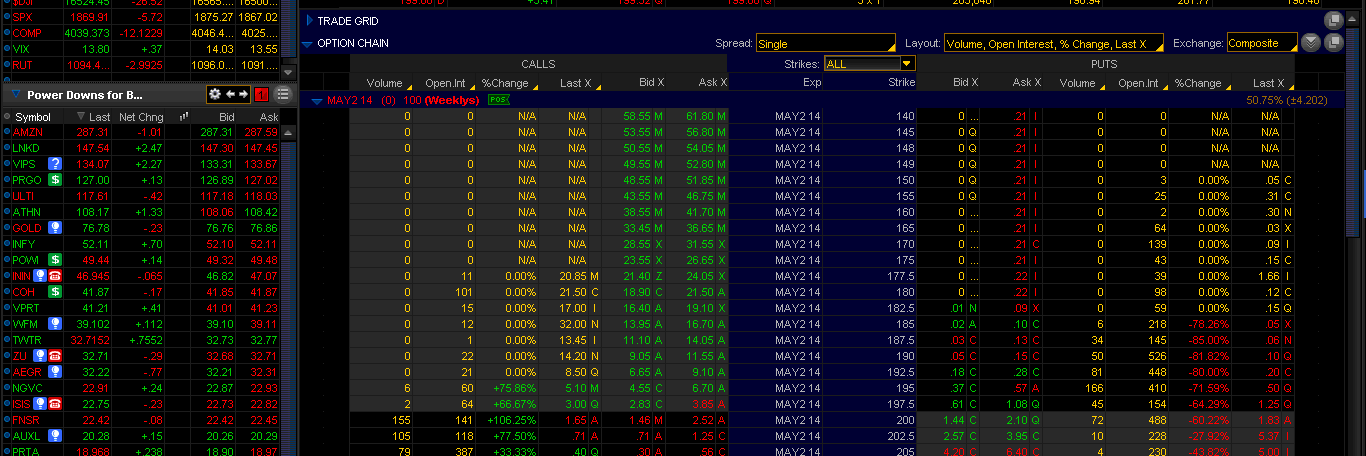The image size is (1366, 456).
Task: Click the 200 strike price cell
Action: tap(868, 420)
